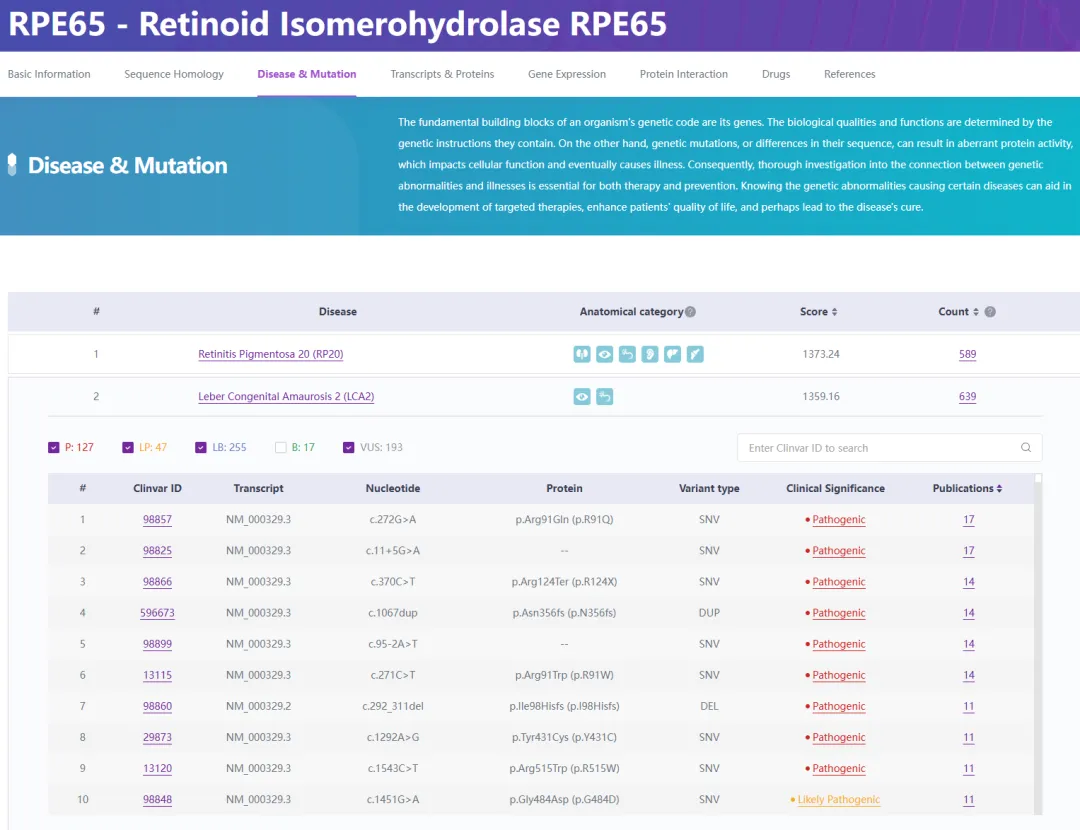Click the ear icon in Retinitis Pigmentosa row

click(650, 354)
